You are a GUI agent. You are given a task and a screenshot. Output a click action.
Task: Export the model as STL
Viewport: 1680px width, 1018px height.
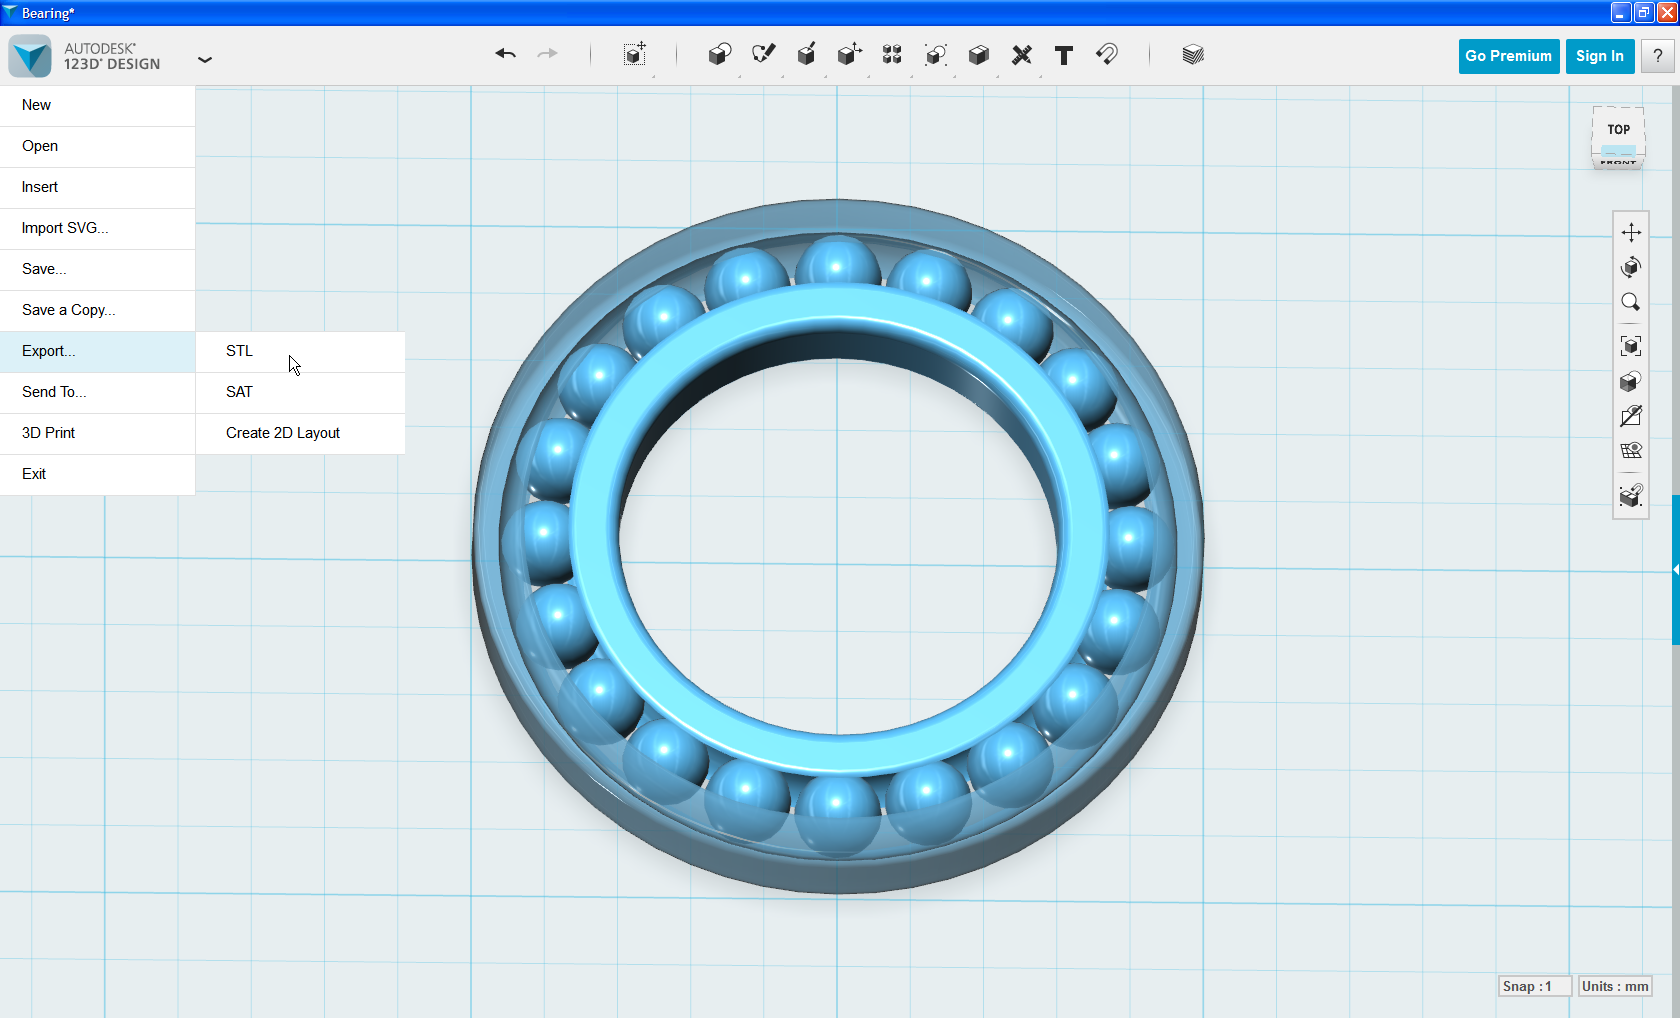point(300,351)
